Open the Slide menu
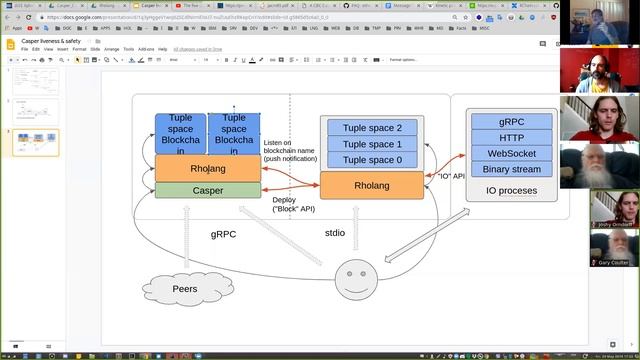This screenshot has width=640, height=360. [95, 49]
